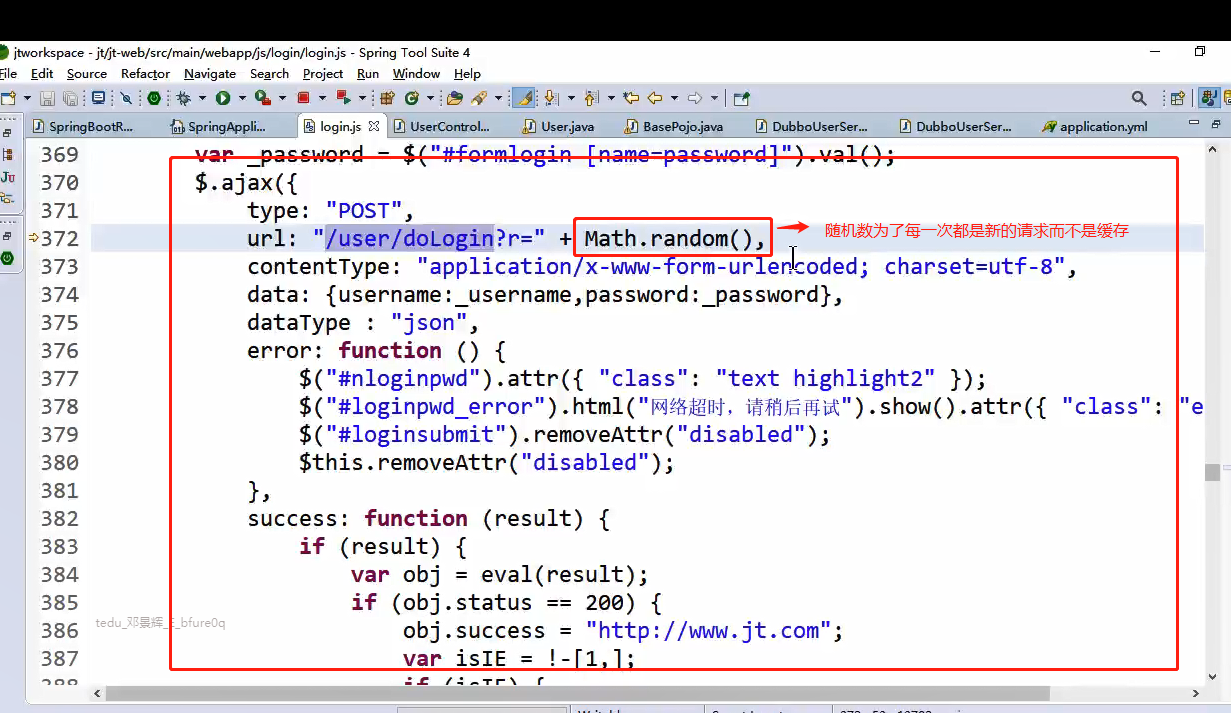The image size is (1231, 713).
Task: Navigate Forward with the gray right arrow
Action: (695, 98)
